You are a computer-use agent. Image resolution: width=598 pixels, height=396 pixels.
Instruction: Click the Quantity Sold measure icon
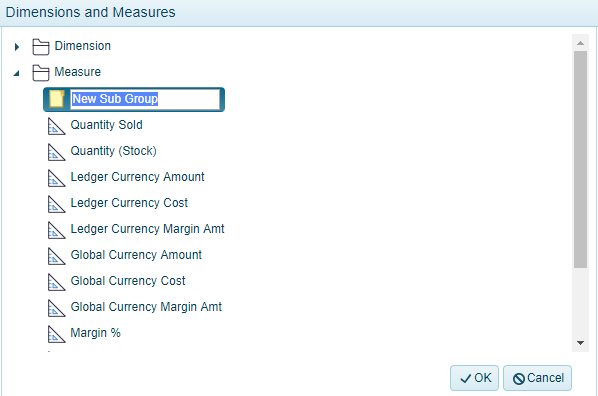(56, 126)
